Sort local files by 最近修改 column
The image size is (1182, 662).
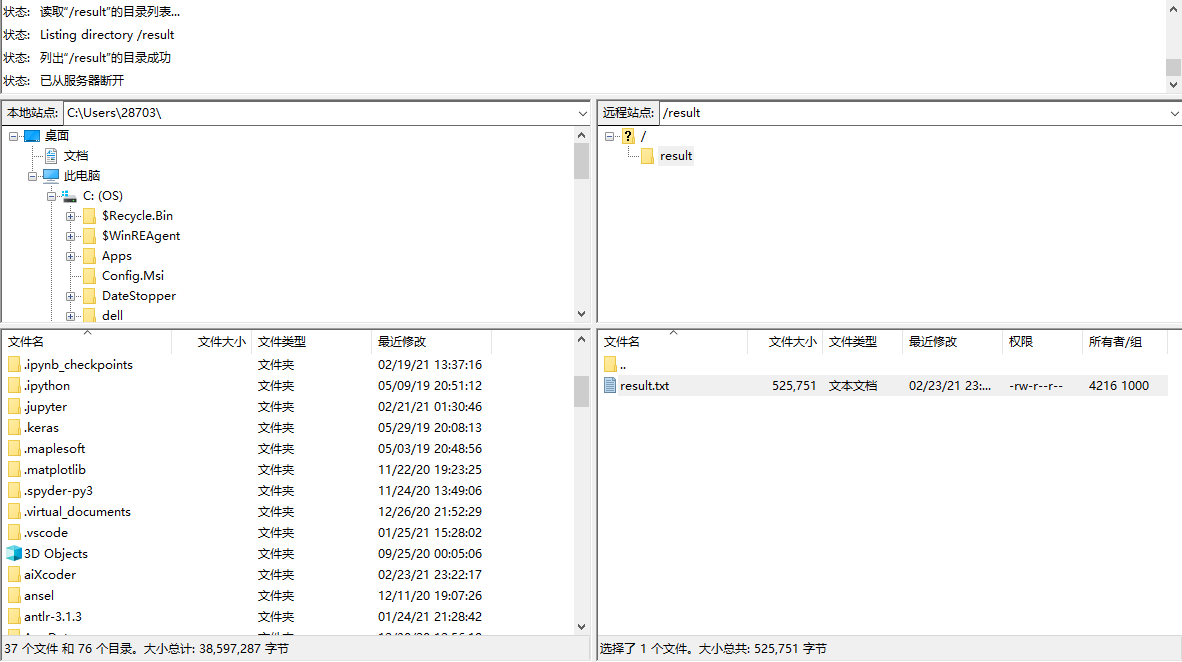tap(431, 342)
